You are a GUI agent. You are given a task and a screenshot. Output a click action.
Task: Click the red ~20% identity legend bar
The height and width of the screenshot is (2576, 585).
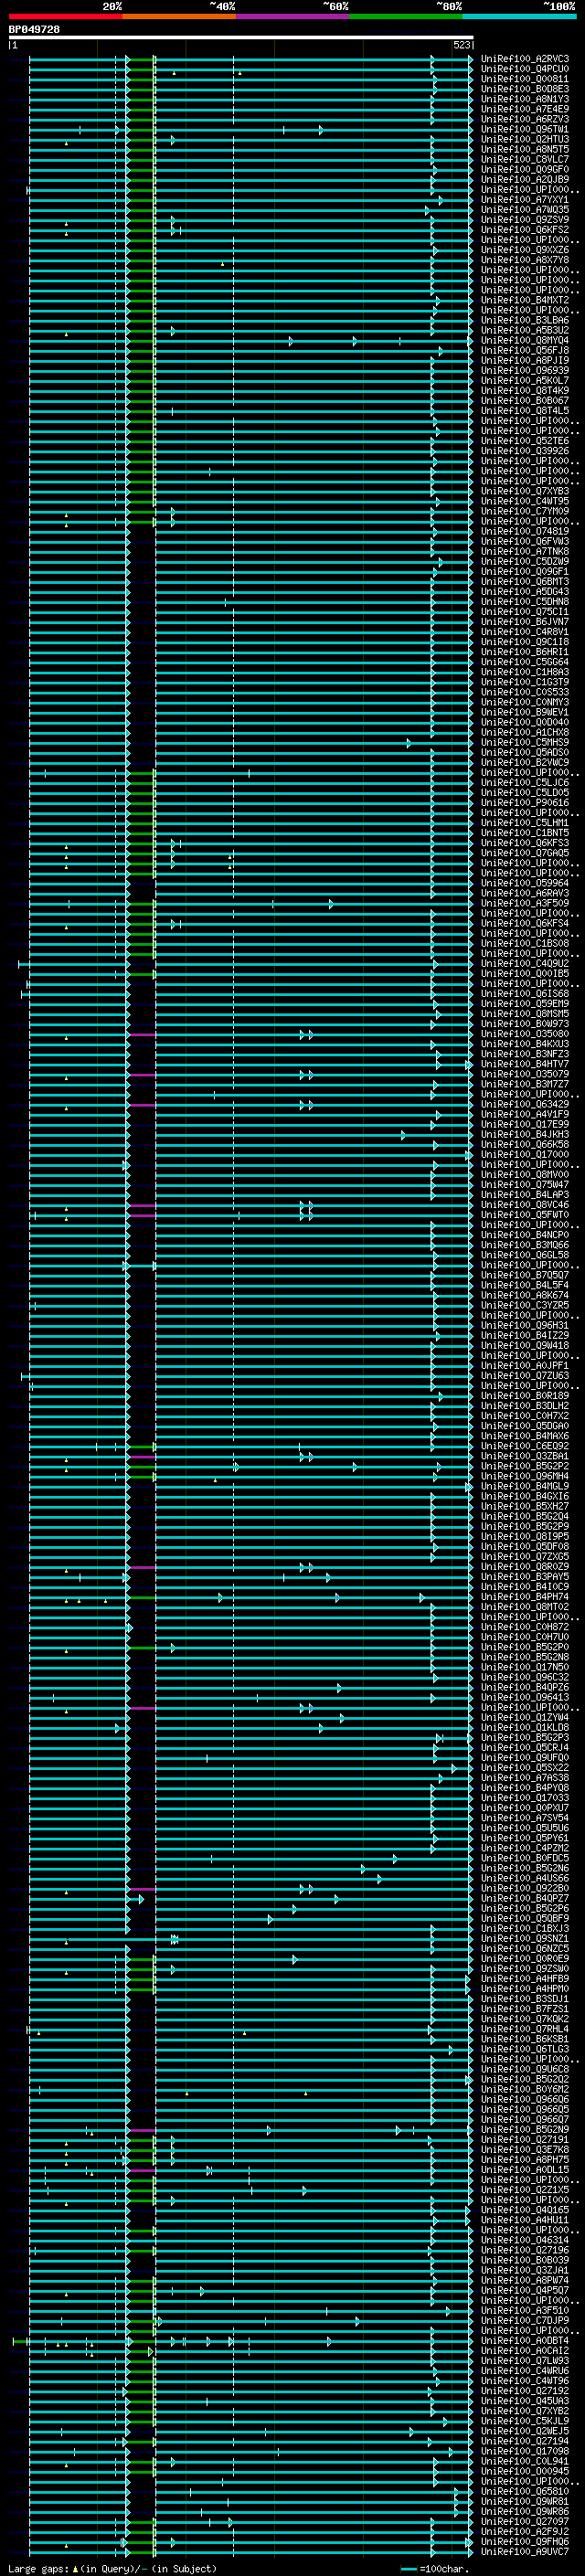[x=65, y=16]
